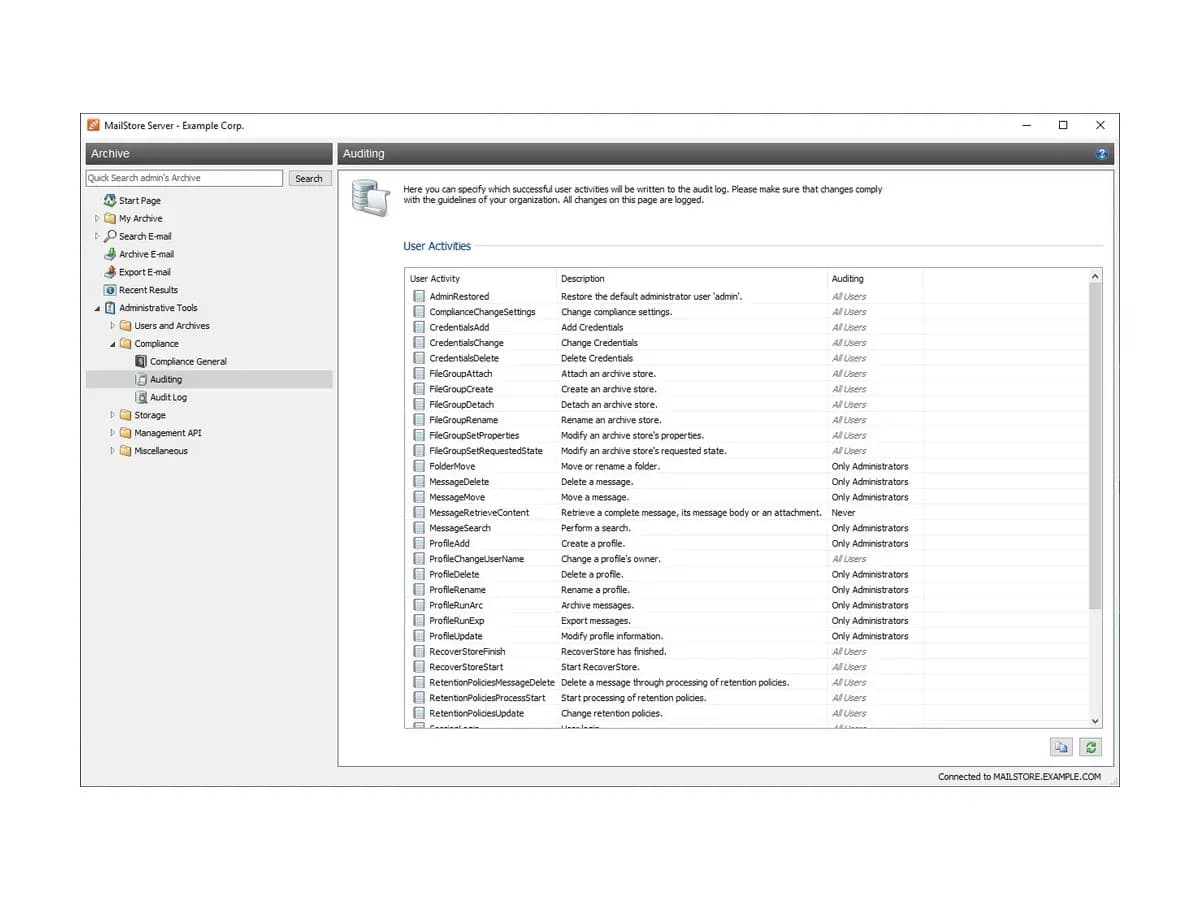Click the Export E-mail icon
This screenshot has height=900, width=1200.
(x=110, y=272)
